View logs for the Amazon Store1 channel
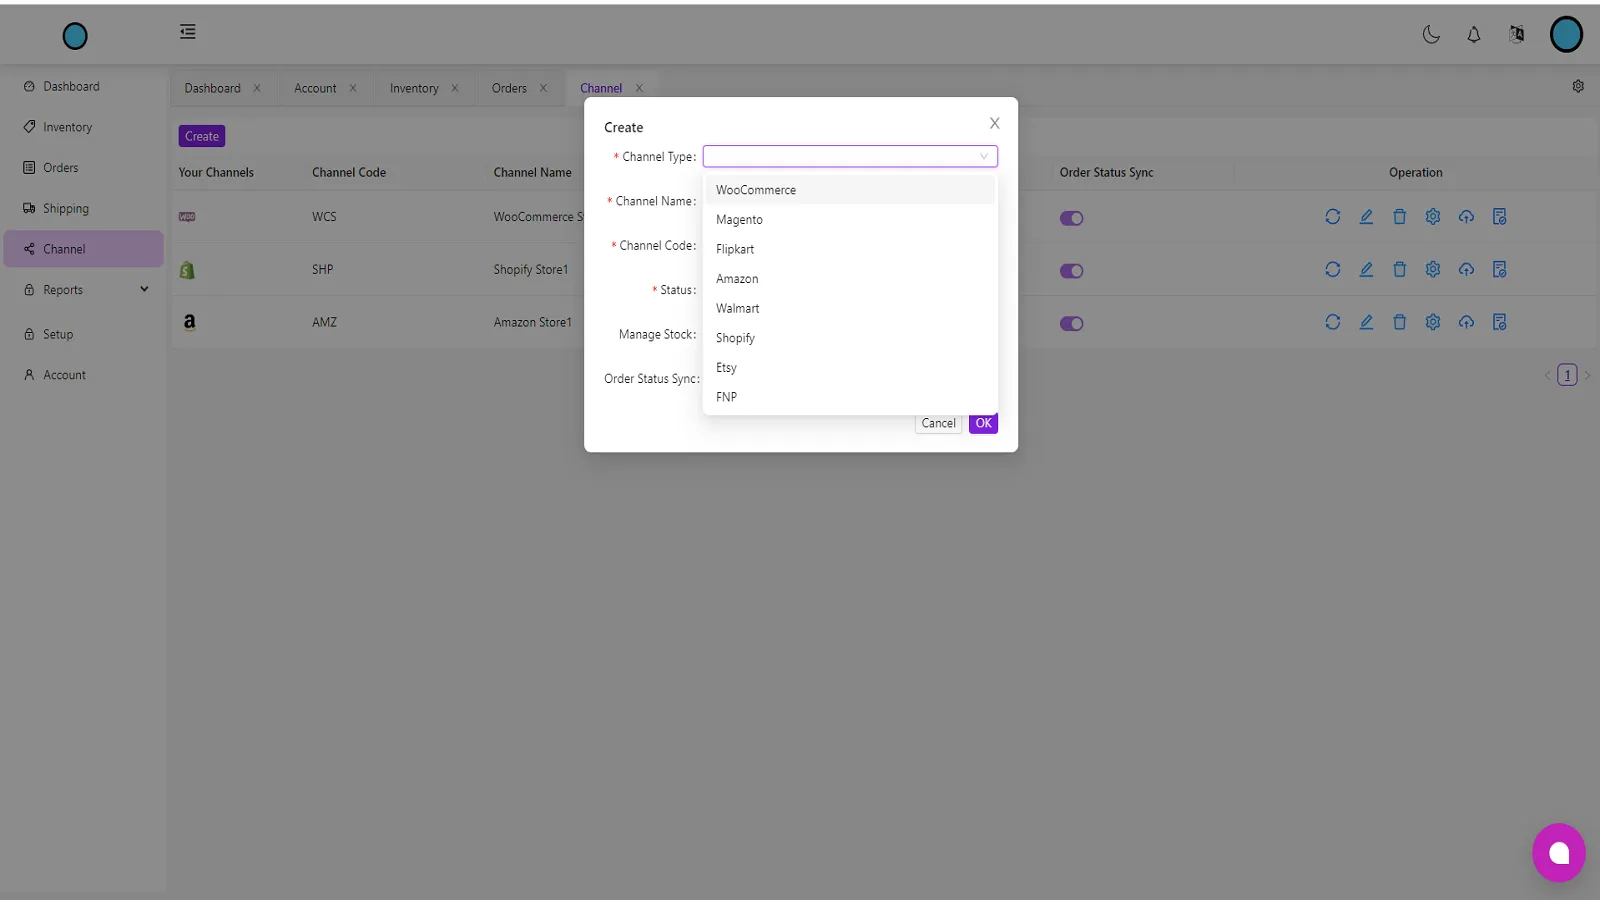 (x=1499, y=322)
